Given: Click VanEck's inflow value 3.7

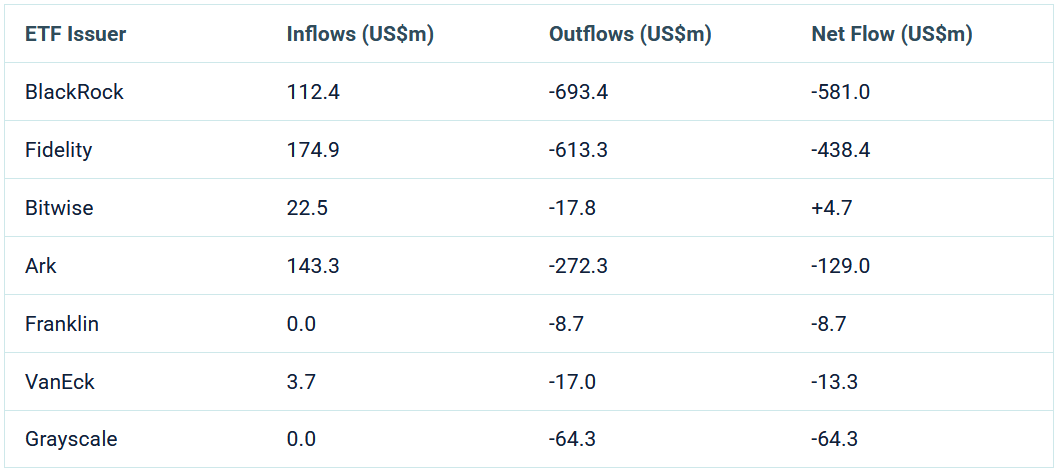Looking at the screenshot, I should [x=301, y=381].
